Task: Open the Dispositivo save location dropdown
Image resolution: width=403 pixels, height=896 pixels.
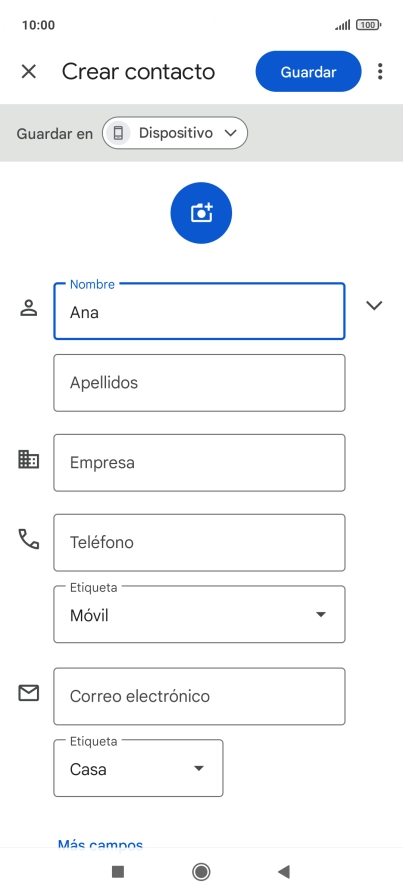Action: (x=175, y=133)
